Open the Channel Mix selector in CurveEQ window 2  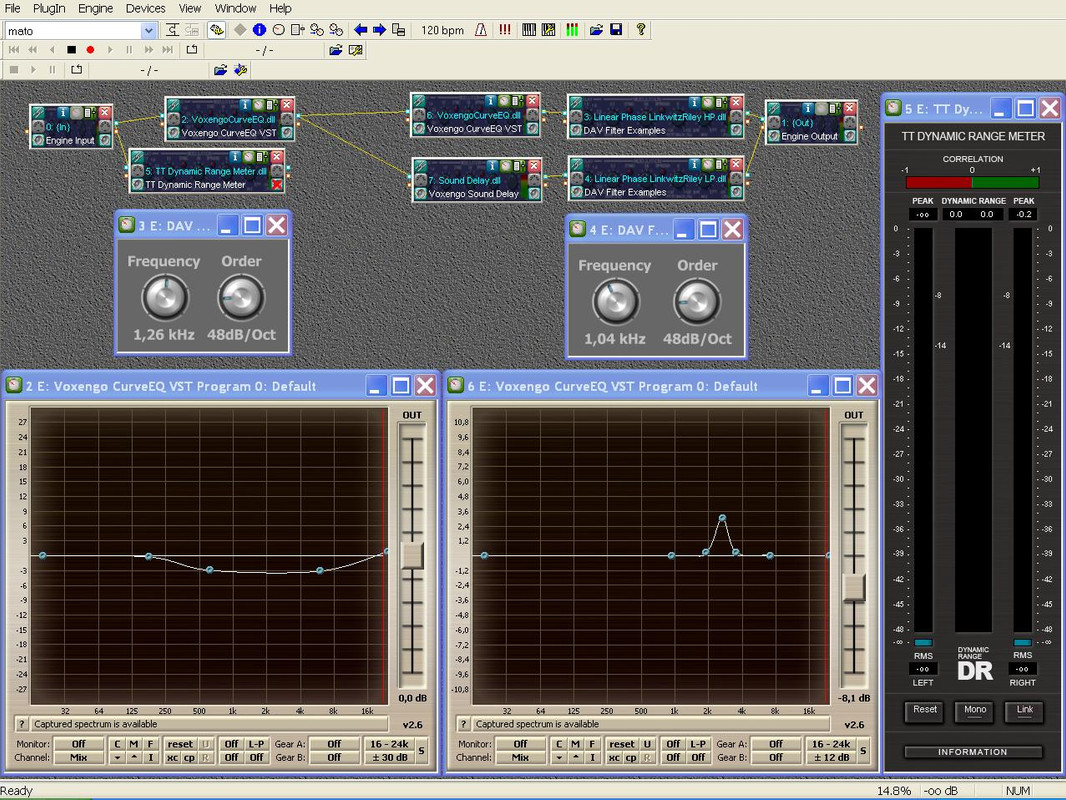click(79, 757)
